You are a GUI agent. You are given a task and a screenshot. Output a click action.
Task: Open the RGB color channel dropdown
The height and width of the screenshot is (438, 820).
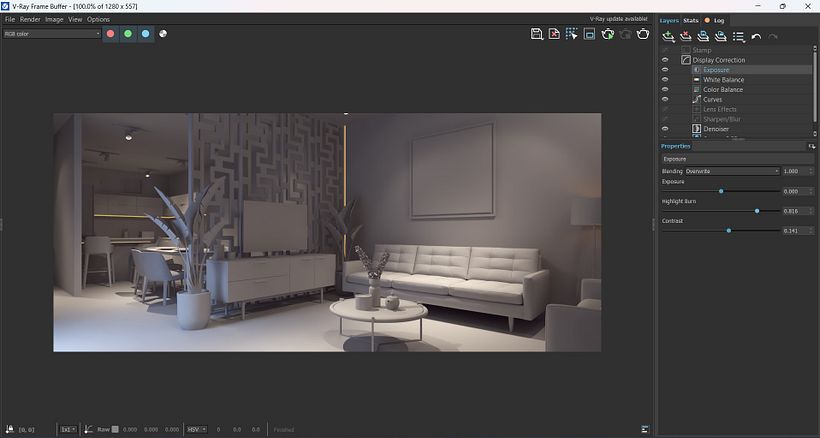(52, 33)
